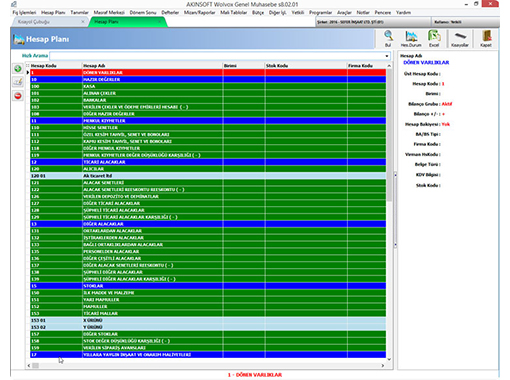Click the horizontal scrollbar right arrow

[x=383, y=366]
